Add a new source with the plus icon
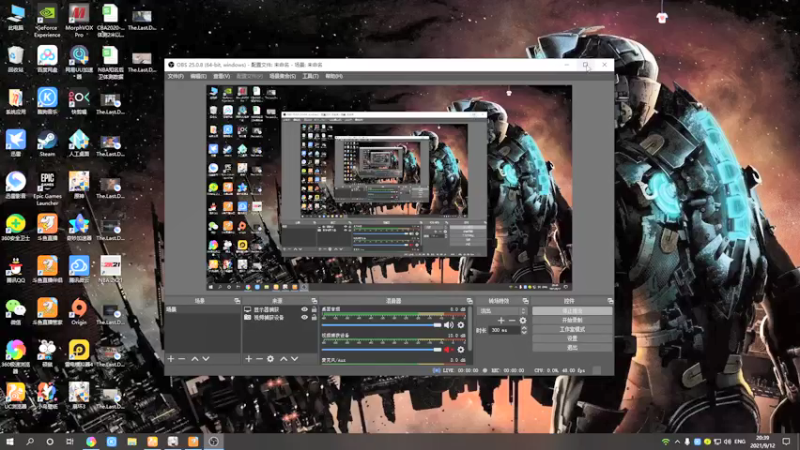Viewport: 800px width, 450px height. point(248,359)
